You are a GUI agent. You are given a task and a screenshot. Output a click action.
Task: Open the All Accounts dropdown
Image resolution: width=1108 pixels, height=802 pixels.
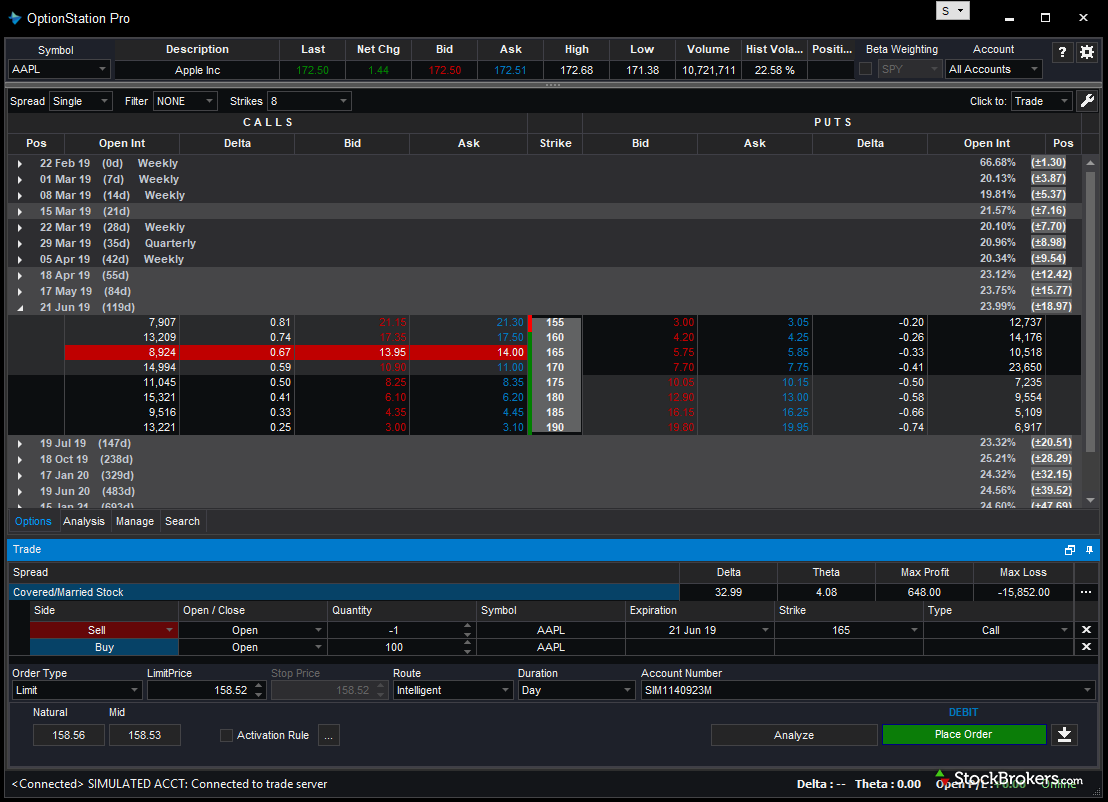(994, 69)
